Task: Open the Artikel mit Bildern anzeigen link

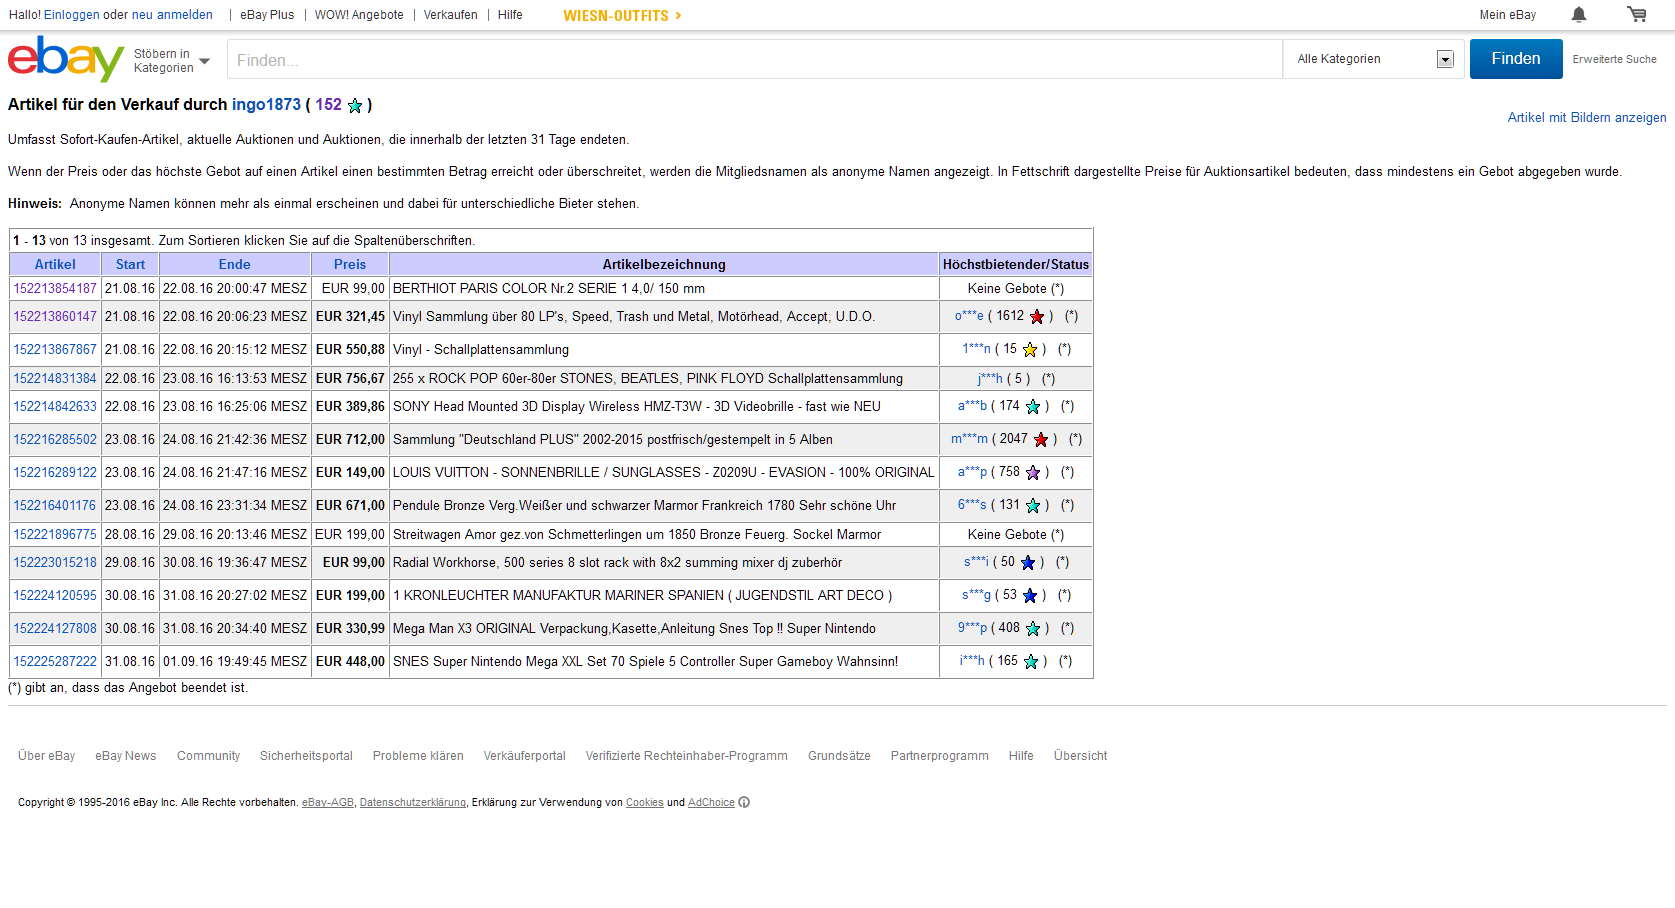Action: [x=1586, y=118]
